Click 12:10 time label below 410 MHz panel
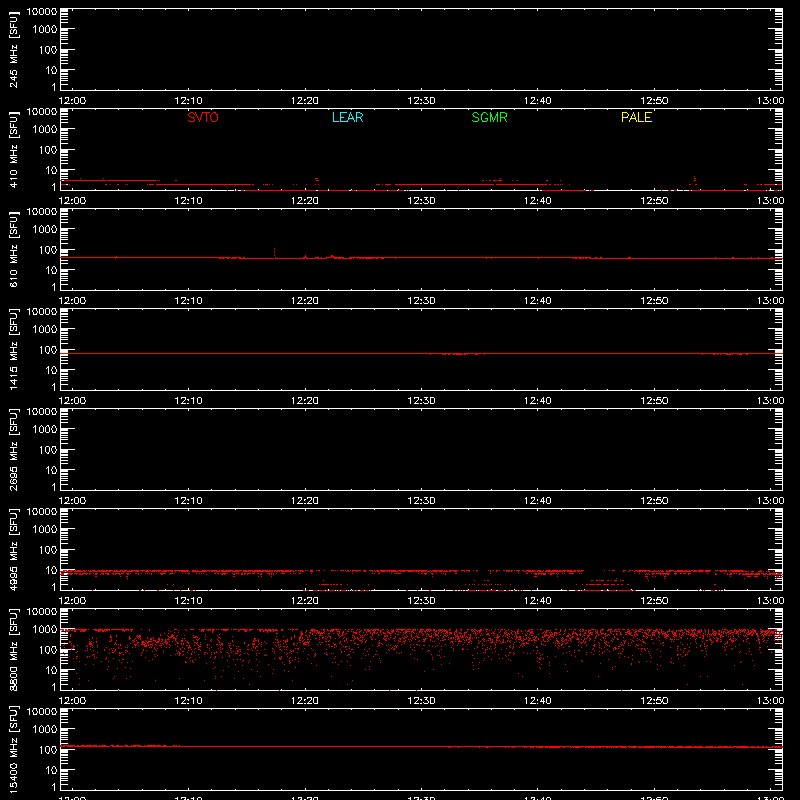This screenshot has height=800, width=800. 188,201
